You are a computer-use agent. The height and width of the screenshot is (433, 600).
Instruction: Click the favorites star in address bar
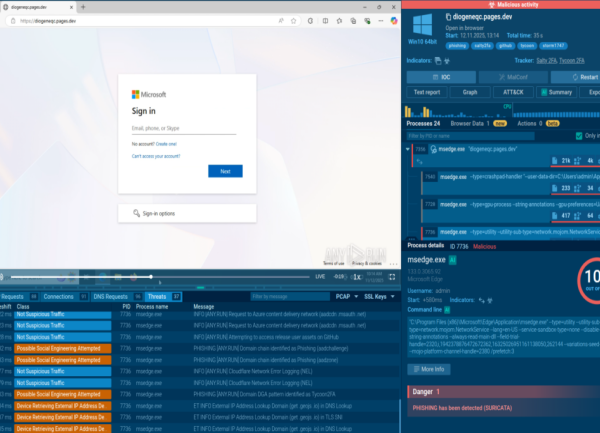293,21
